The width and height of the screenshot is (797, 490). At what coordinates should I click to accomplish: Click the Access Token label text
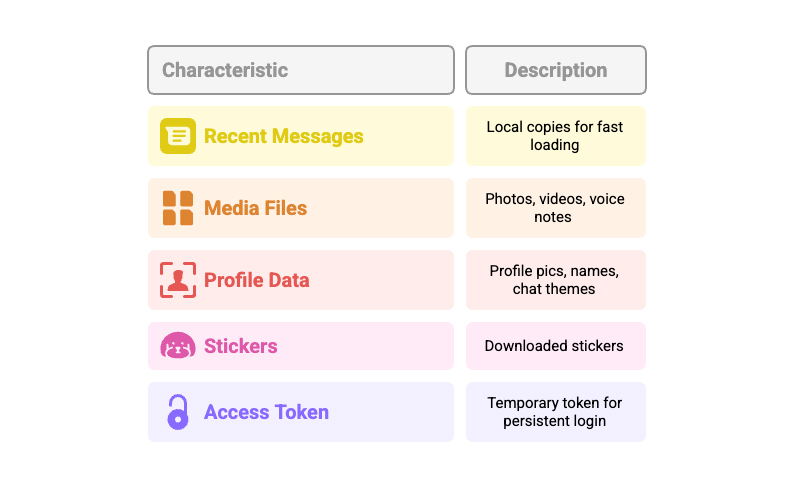click(266, 412)
